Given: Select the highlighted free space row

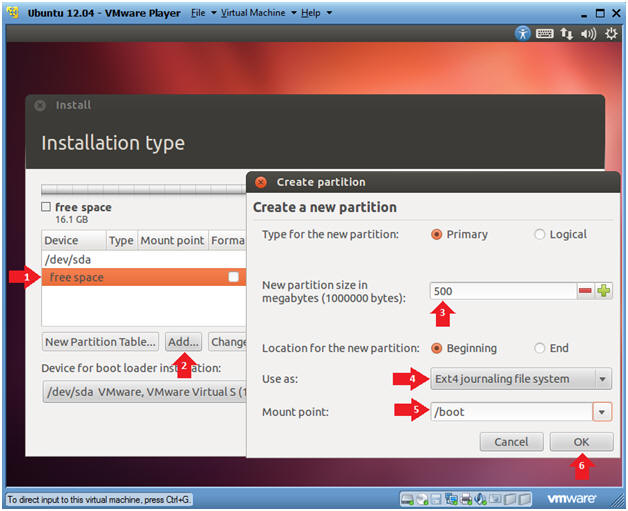Looking at the screenshot, I should (x=144, y=277).
